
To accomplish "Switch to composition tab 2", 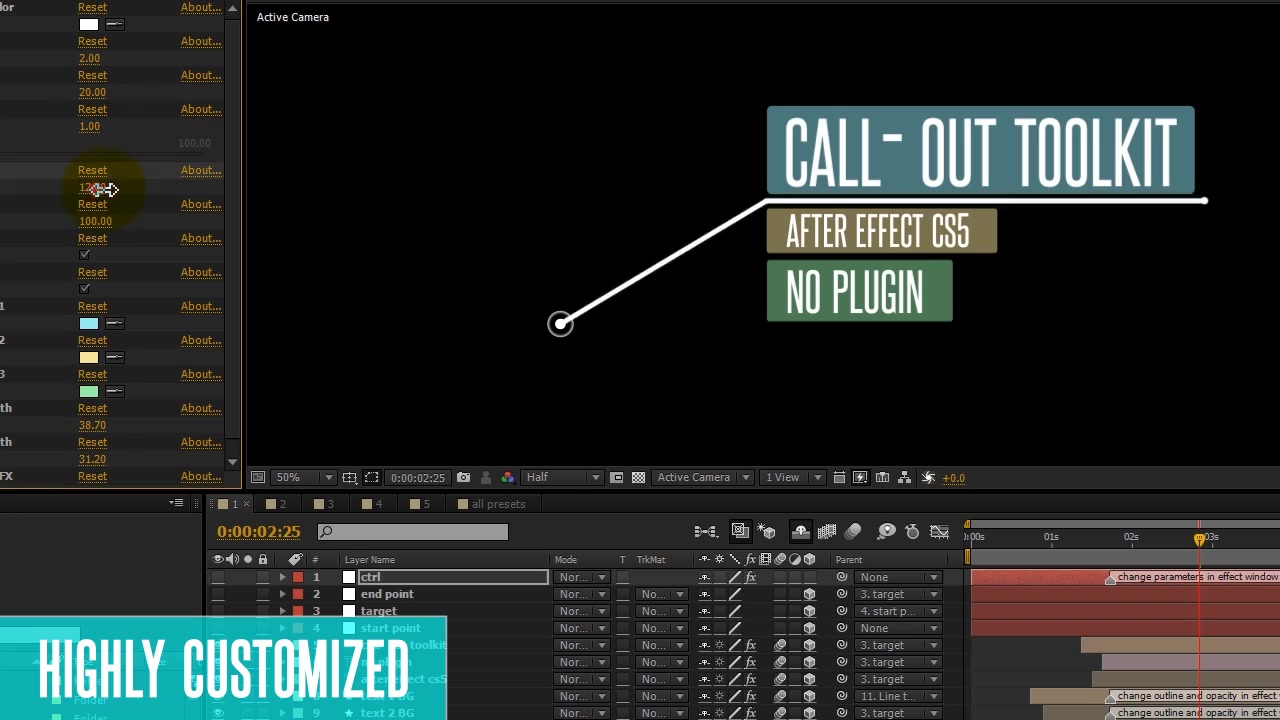I will (x=277, y=504).
